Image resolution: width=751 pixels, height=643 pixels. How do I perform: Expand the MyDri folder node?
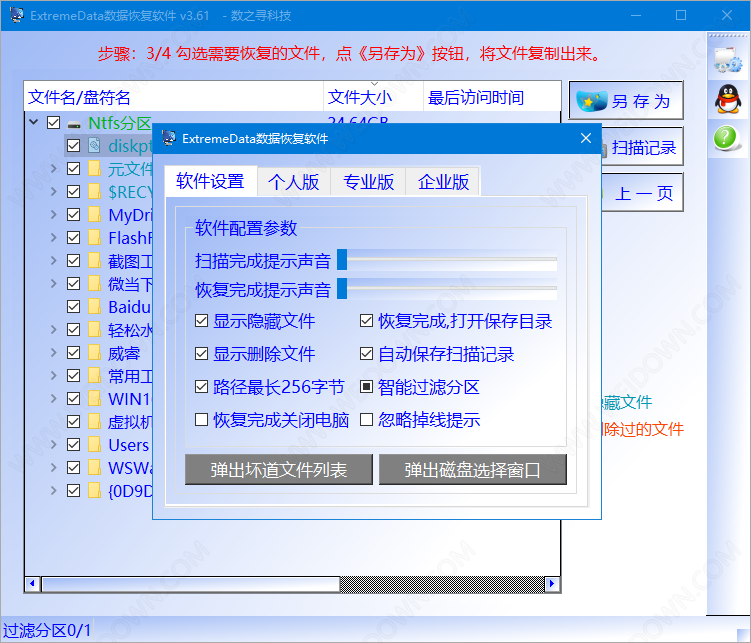tap(54, 214)
